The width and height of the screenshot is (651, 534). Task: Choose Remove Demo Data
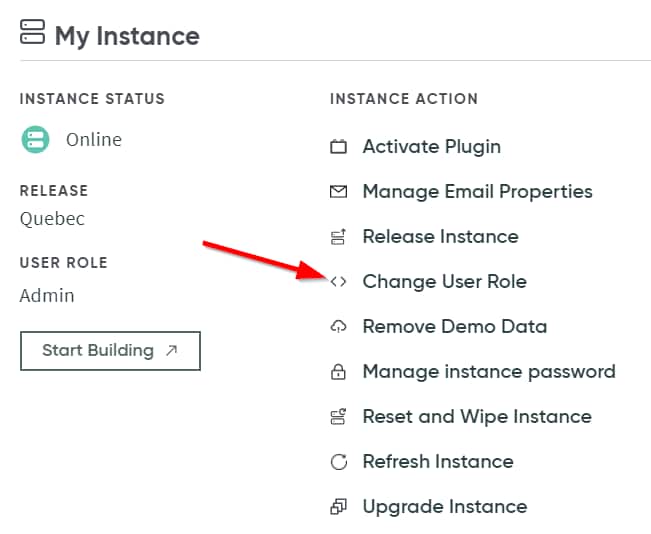point(454,327)
